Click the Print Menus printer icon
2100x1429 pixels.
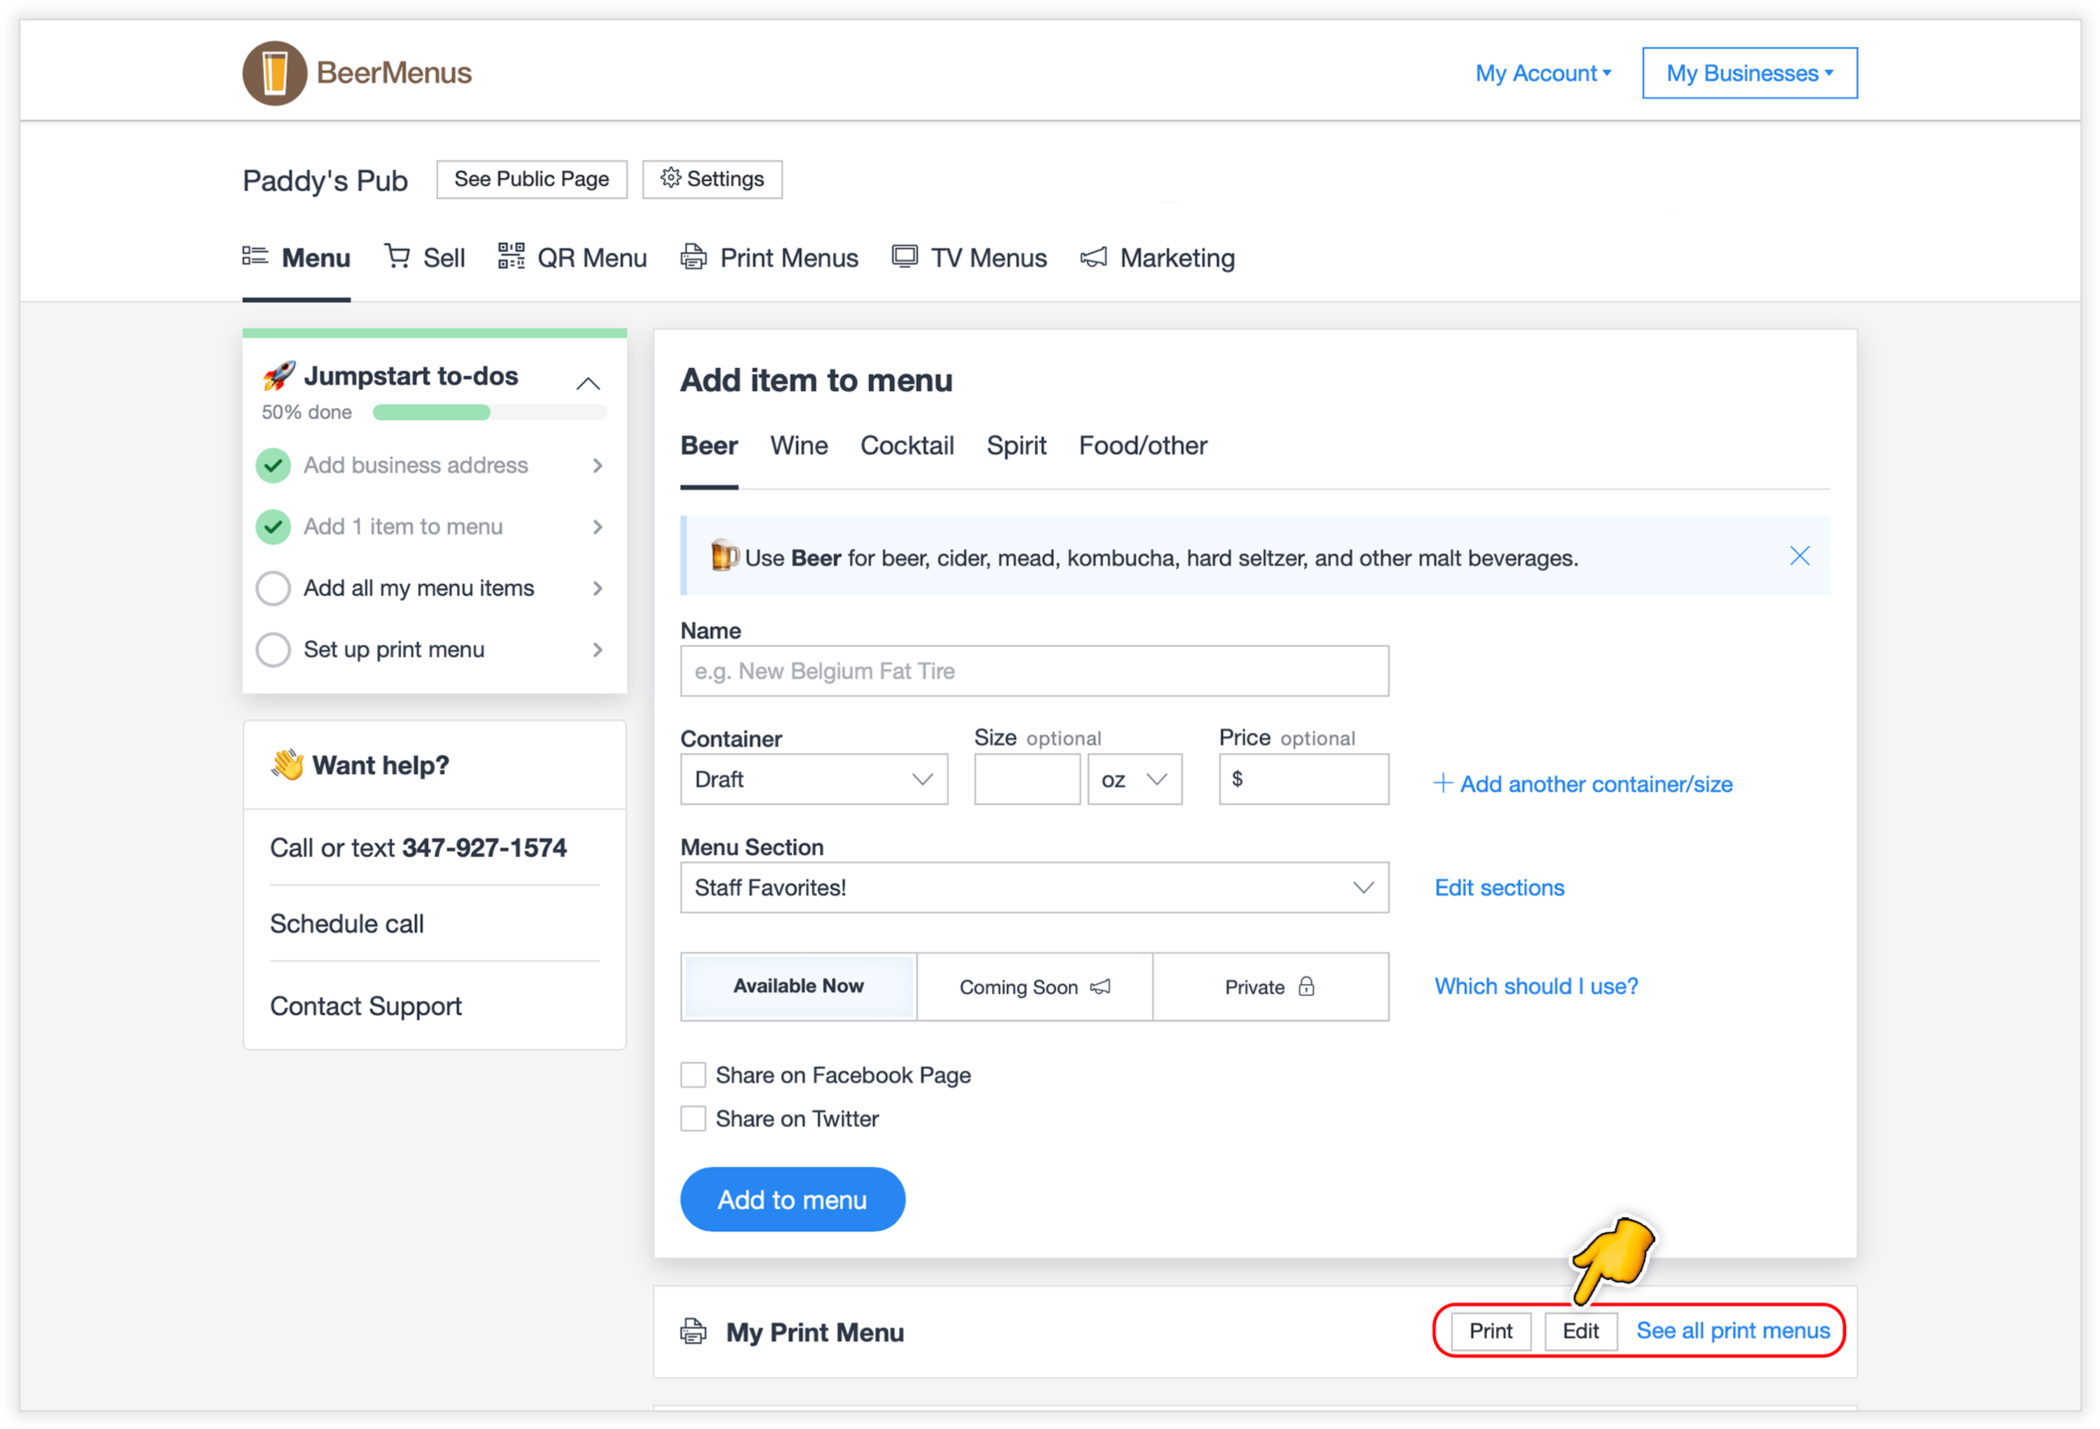(x=692, y=257)
